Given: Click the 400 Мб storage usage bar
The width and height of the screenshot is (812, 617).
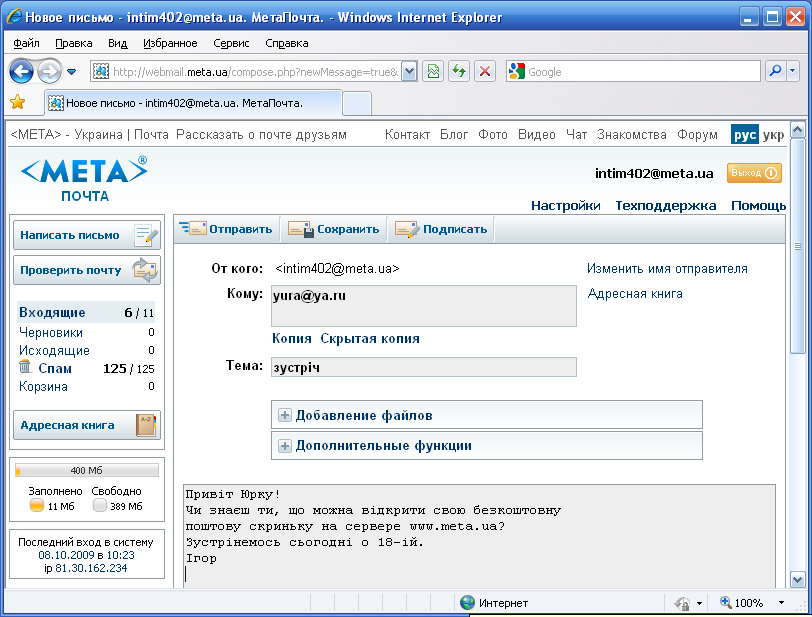Looking at the screenshot, I should pos(87,470).
